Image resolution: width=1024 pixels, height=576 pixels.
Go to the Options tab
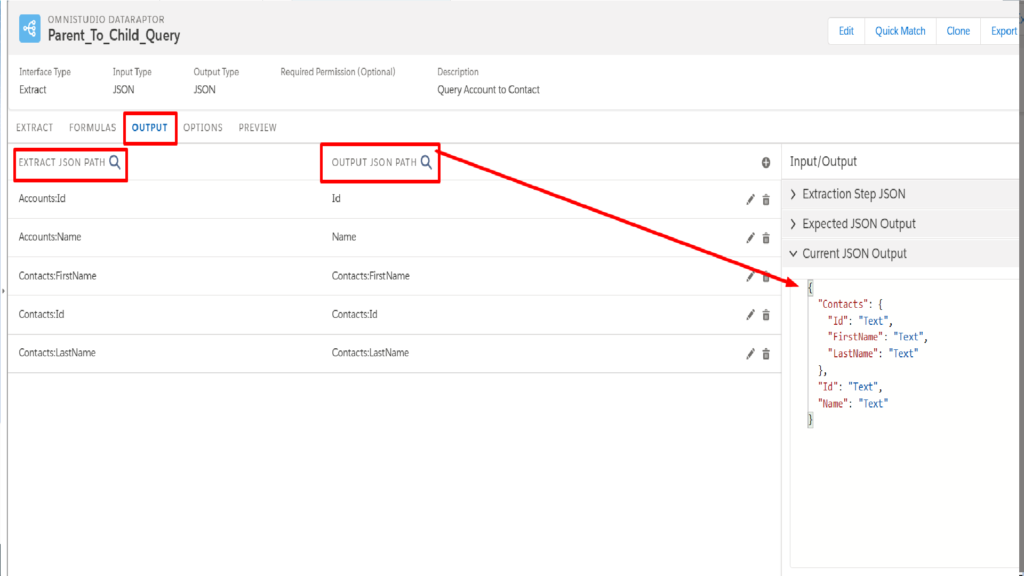click(203, 127)
